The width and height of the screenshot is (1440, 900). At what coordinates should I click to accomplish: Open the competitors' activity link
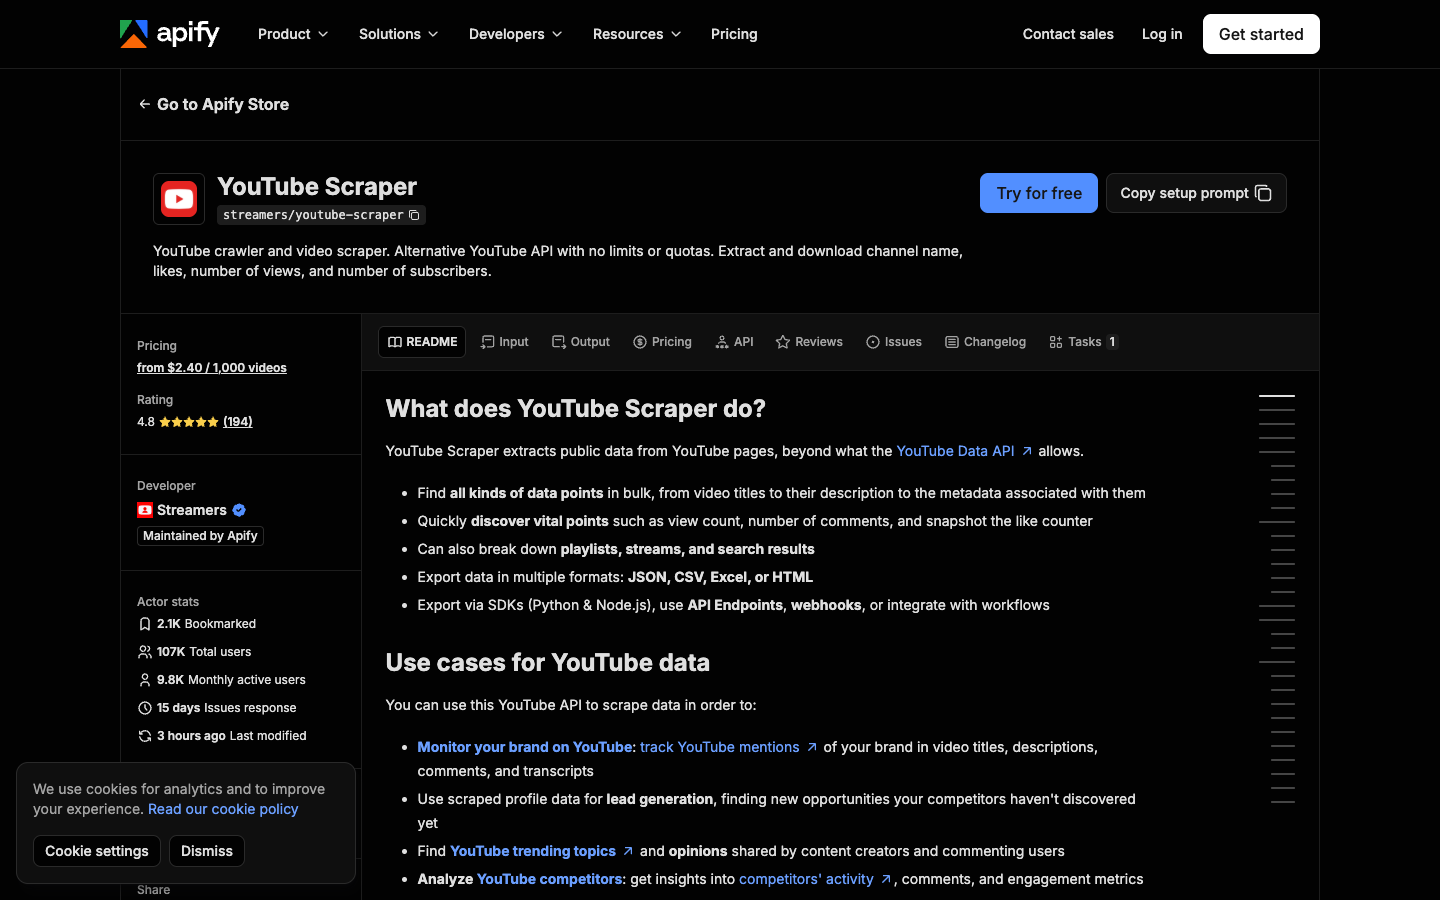pyautogui.click(x=806, y=879)
